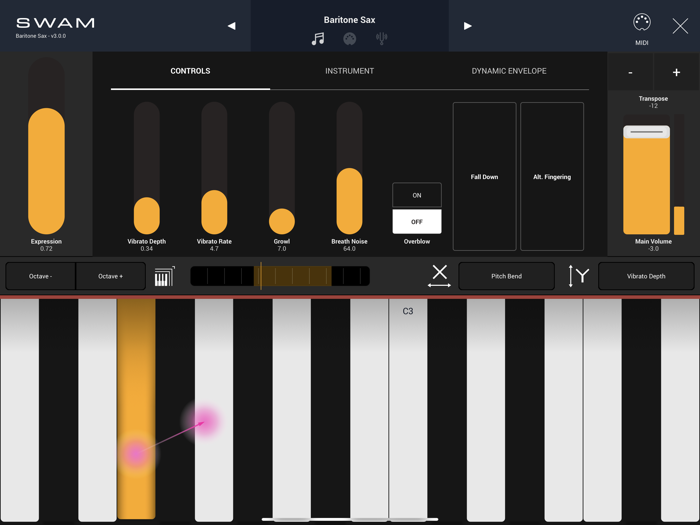Open keyboard resize icon next to Octave +
This screenshot has width=700, height=525.
pyautogui.click(x=164, y=276)
